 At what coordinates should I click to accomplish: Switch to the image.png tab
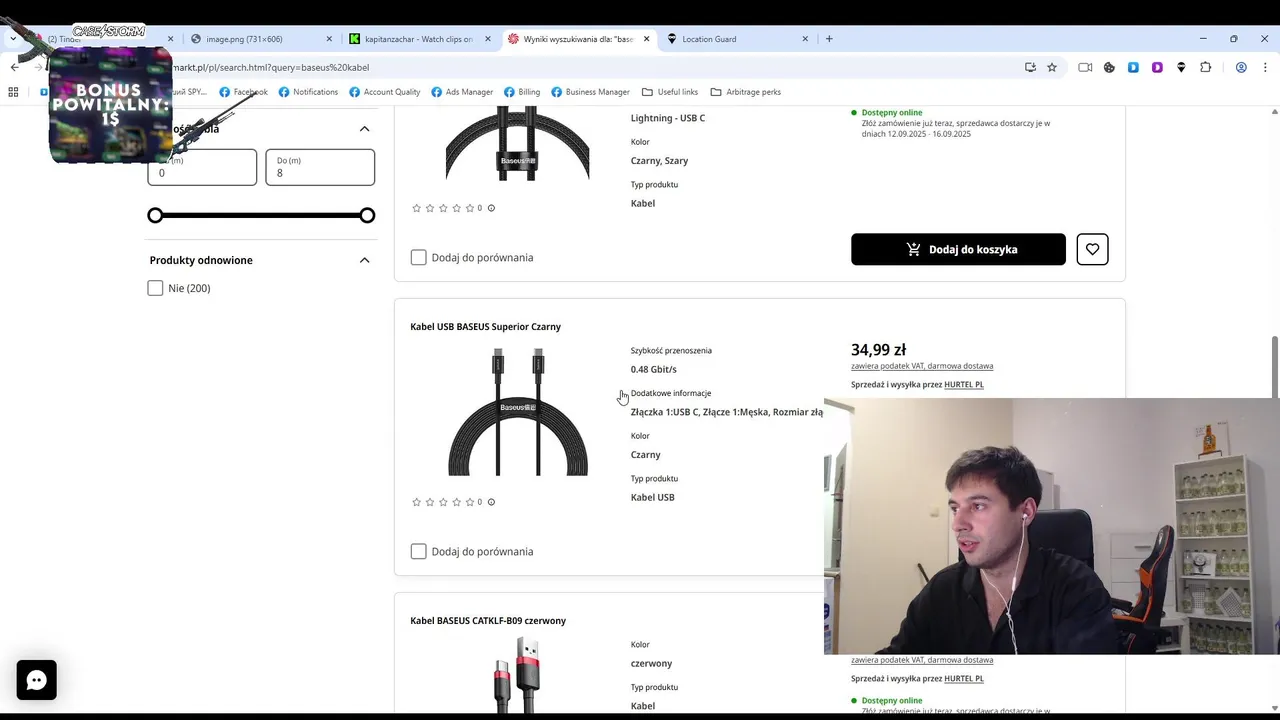(x=262, y=39)
